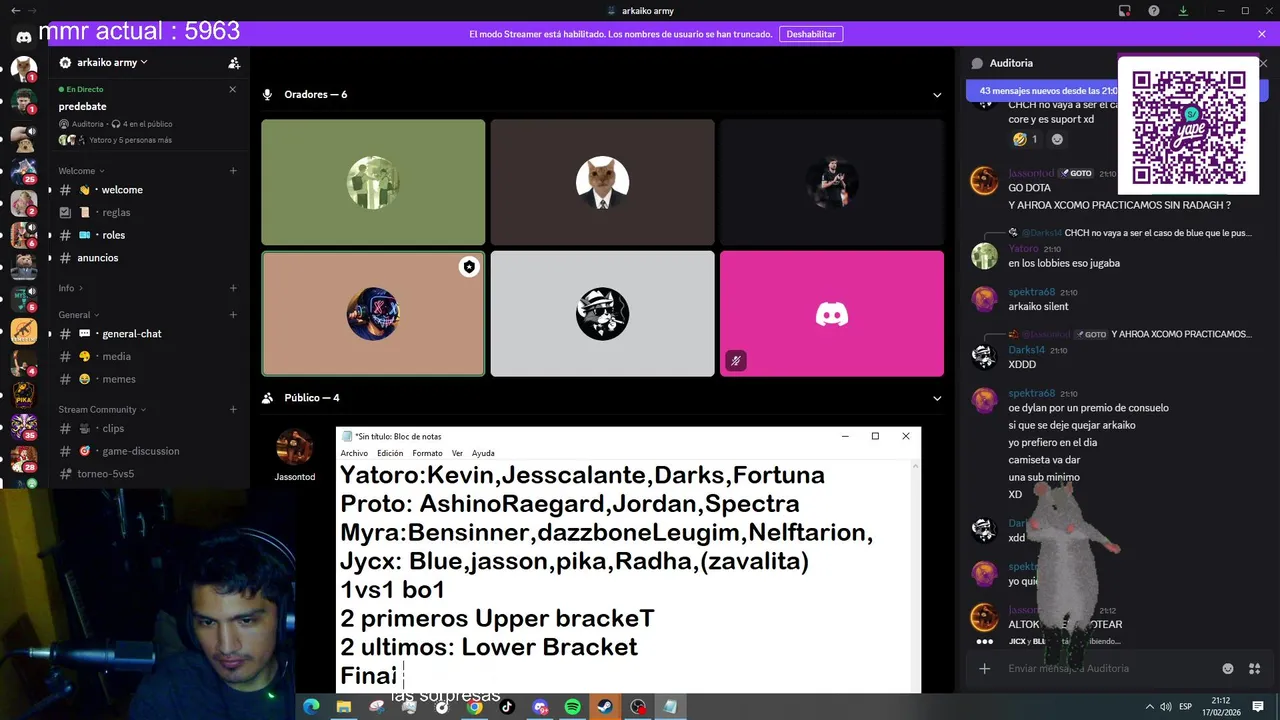Viewport: 1280px width, 720px height.
Task: Open the welcome channel
Action: coord(148,190)
